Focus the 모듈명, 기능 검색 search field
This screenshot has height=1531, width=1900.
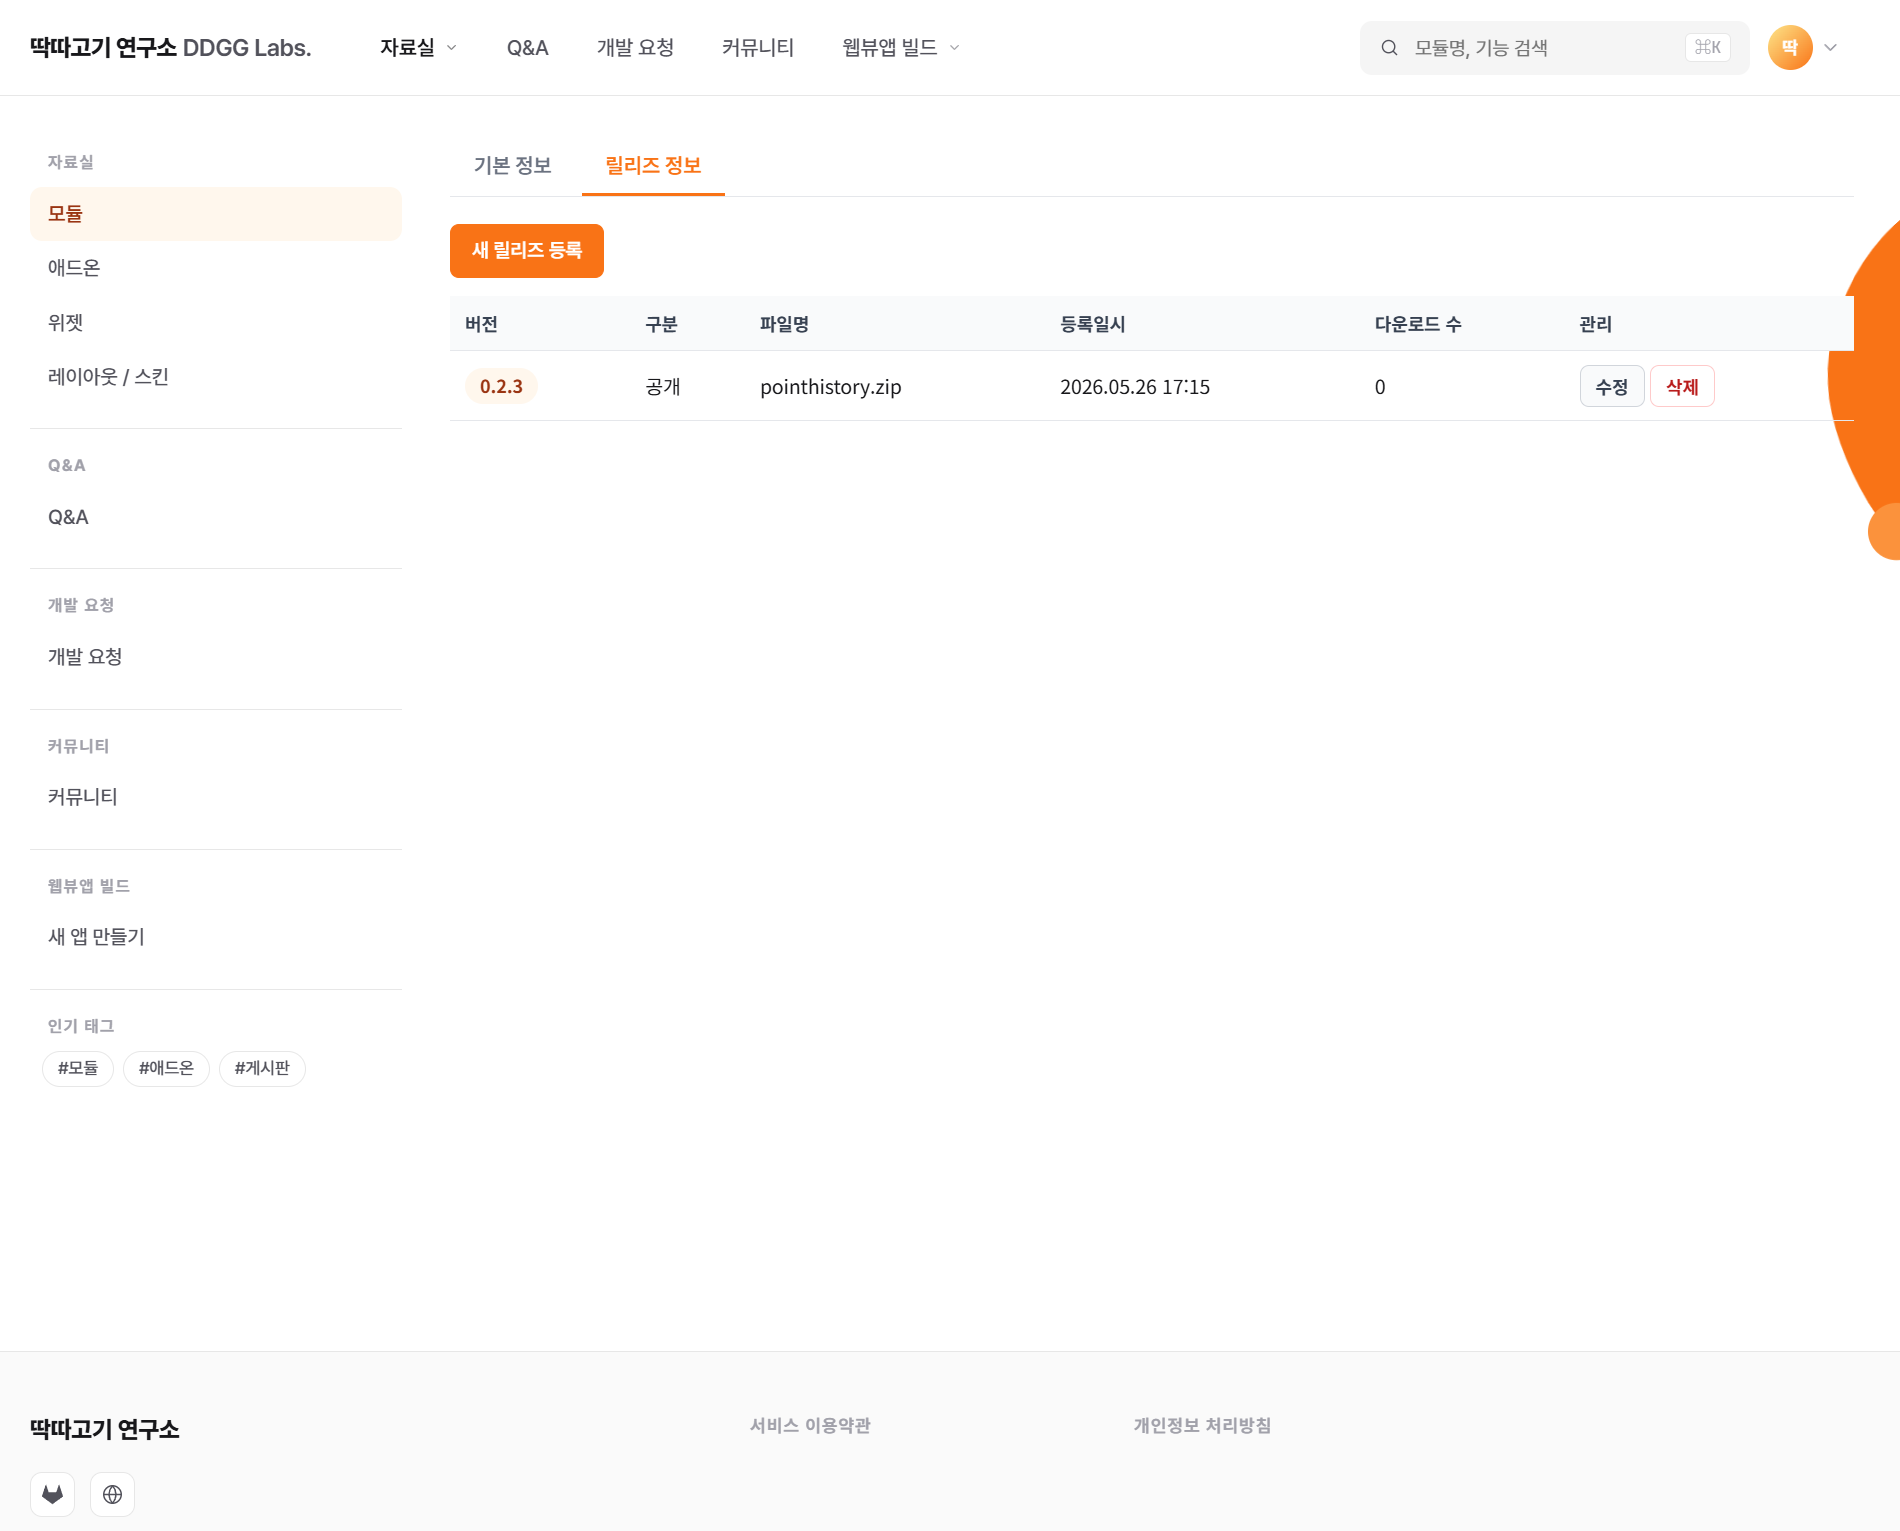tap(1555, 48)
